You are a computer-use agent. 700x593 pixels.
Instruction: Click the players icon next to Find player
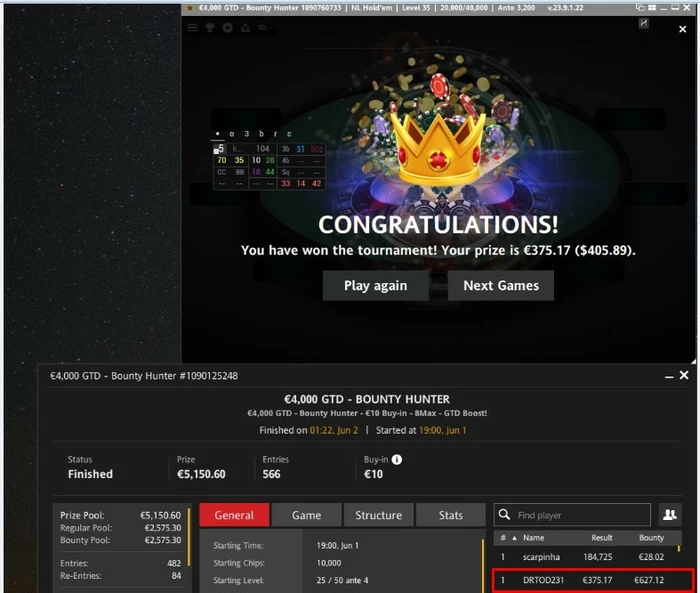(670, 515)
